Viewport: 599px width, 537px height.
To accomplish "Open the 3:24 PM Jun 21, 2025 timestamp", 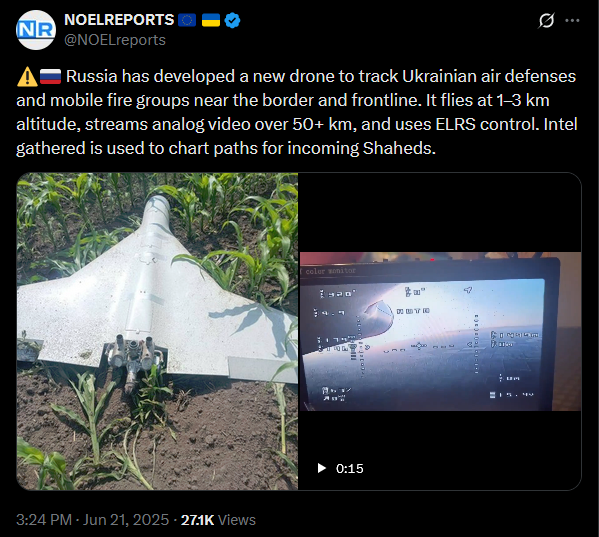I will coord(92,520).
